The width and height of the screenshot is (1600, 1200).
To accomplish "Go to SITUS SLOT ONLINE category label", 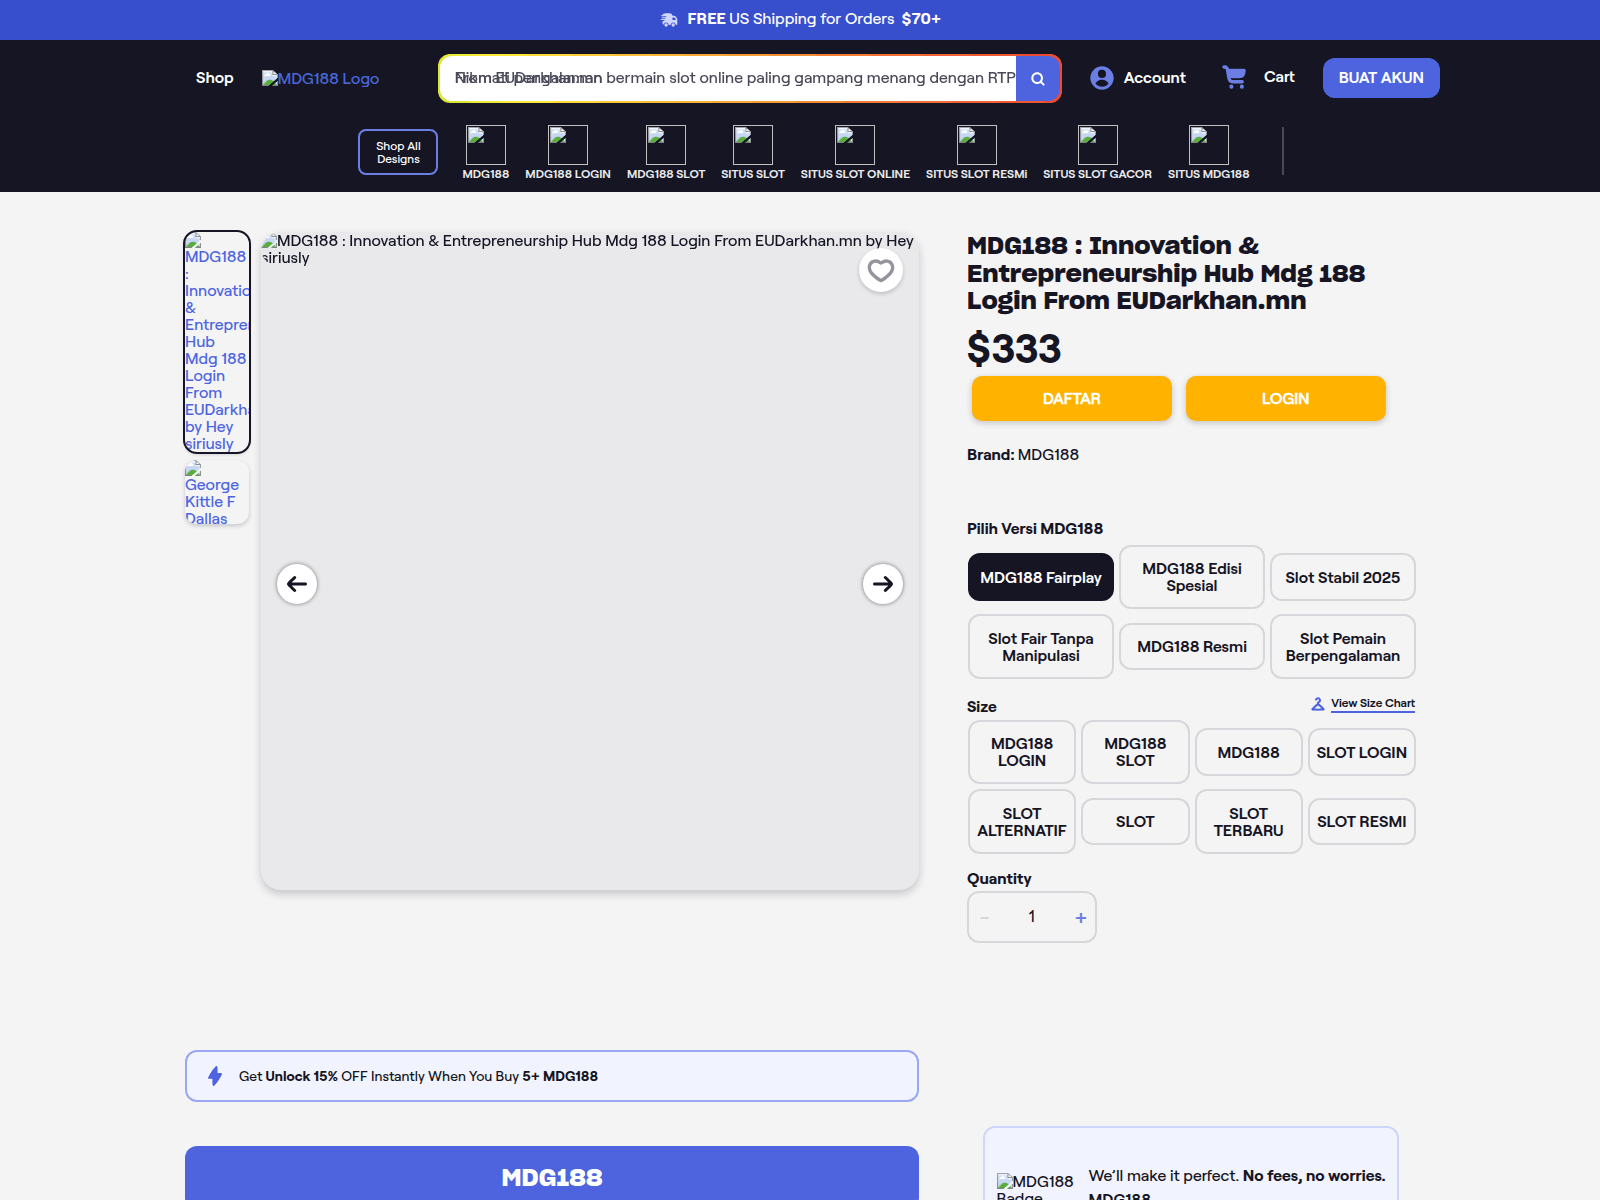I will tap(855, 174).
